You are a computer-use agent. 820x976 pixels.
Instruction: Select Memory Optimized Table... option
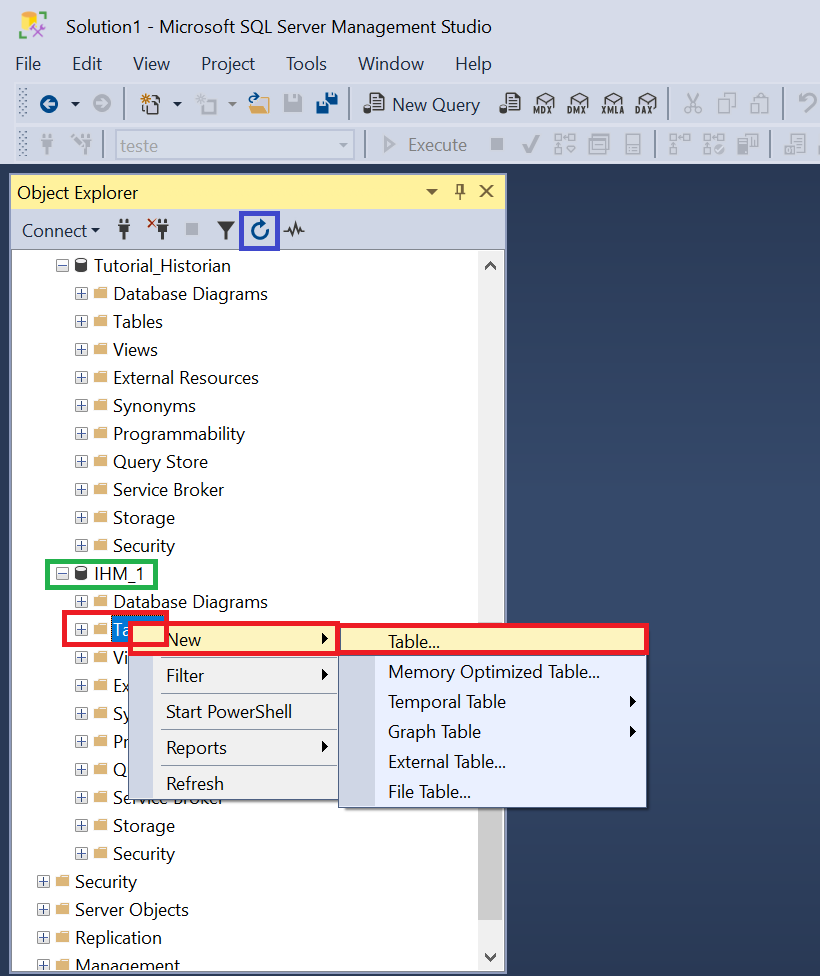[493, 672]
